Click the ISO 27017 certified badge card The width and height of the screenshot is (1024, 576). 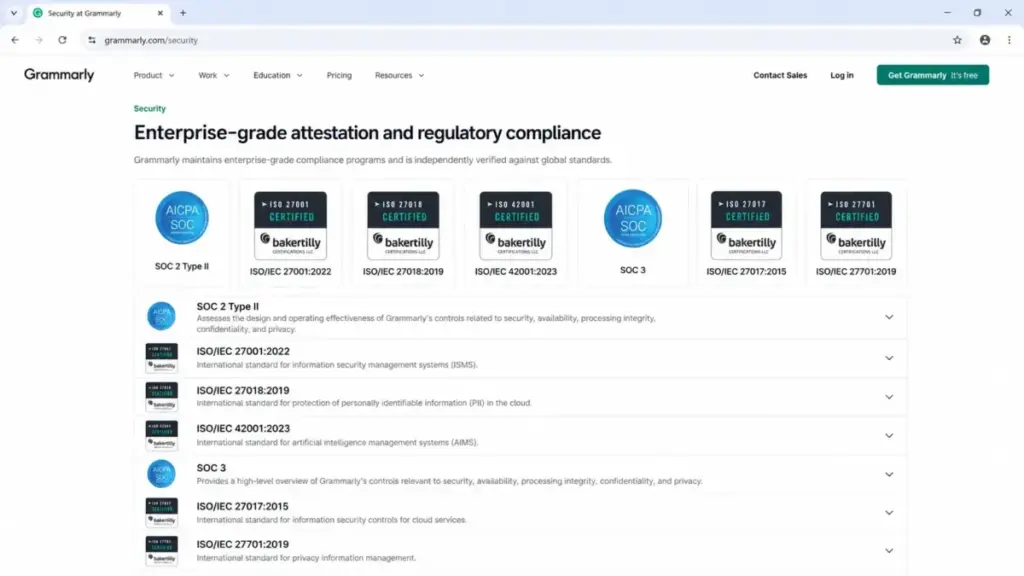[x=746, y=232]
